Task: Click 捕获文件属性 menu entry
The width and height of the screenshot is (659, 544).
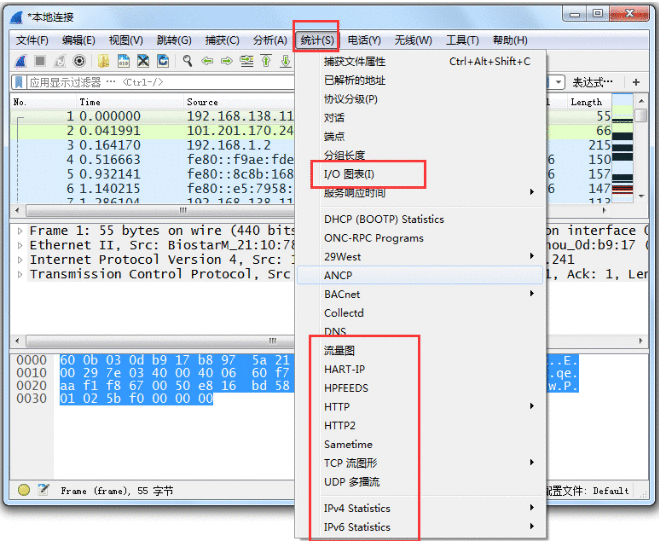Action: [x=354, y=61]
